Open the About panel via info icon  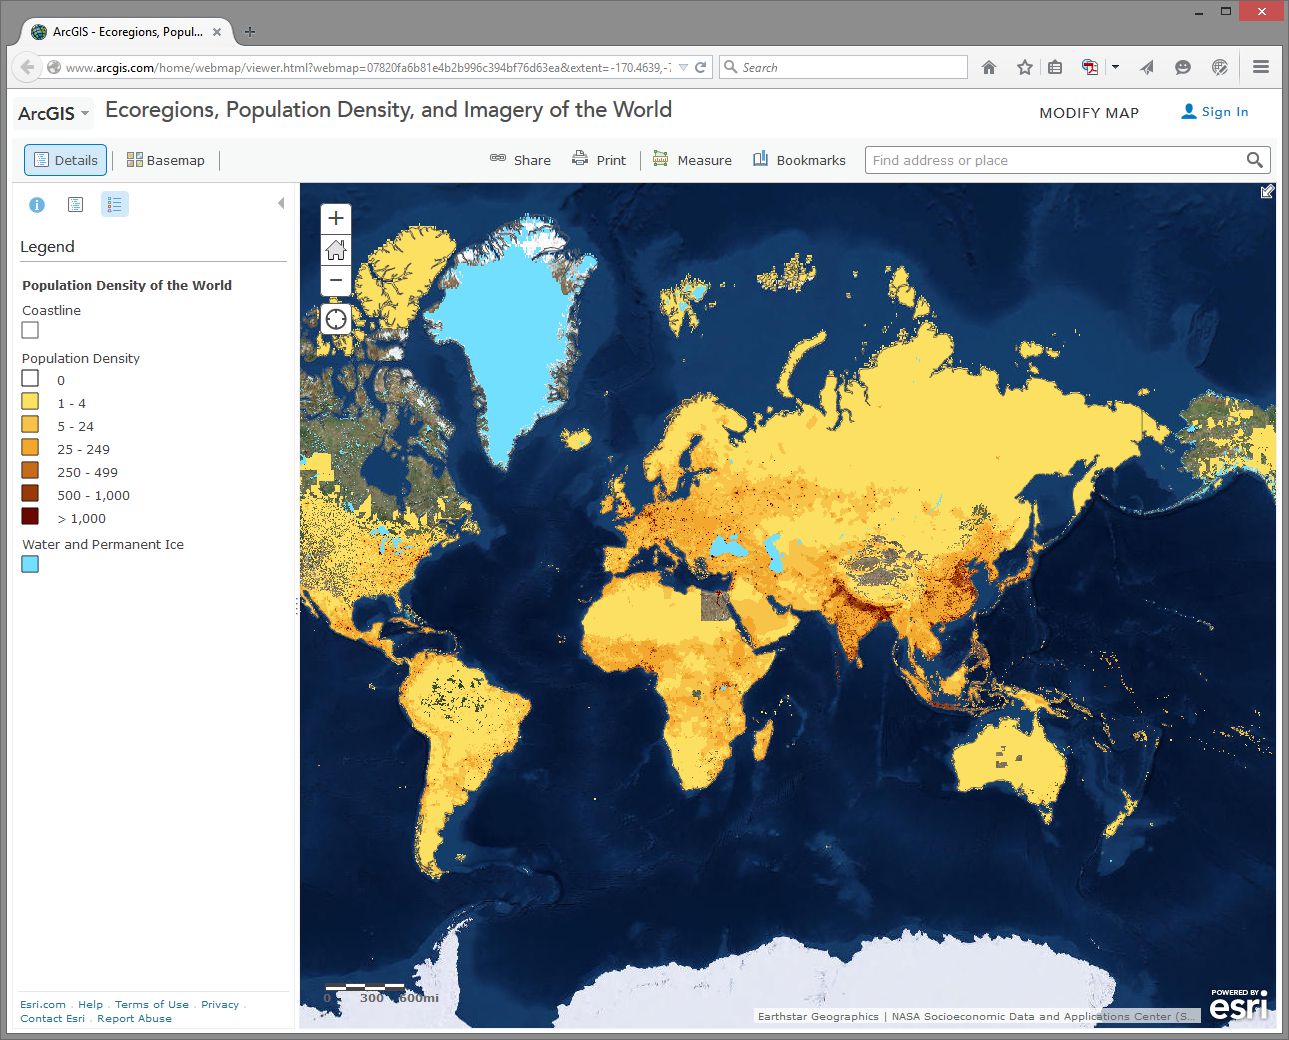point(37,204)
